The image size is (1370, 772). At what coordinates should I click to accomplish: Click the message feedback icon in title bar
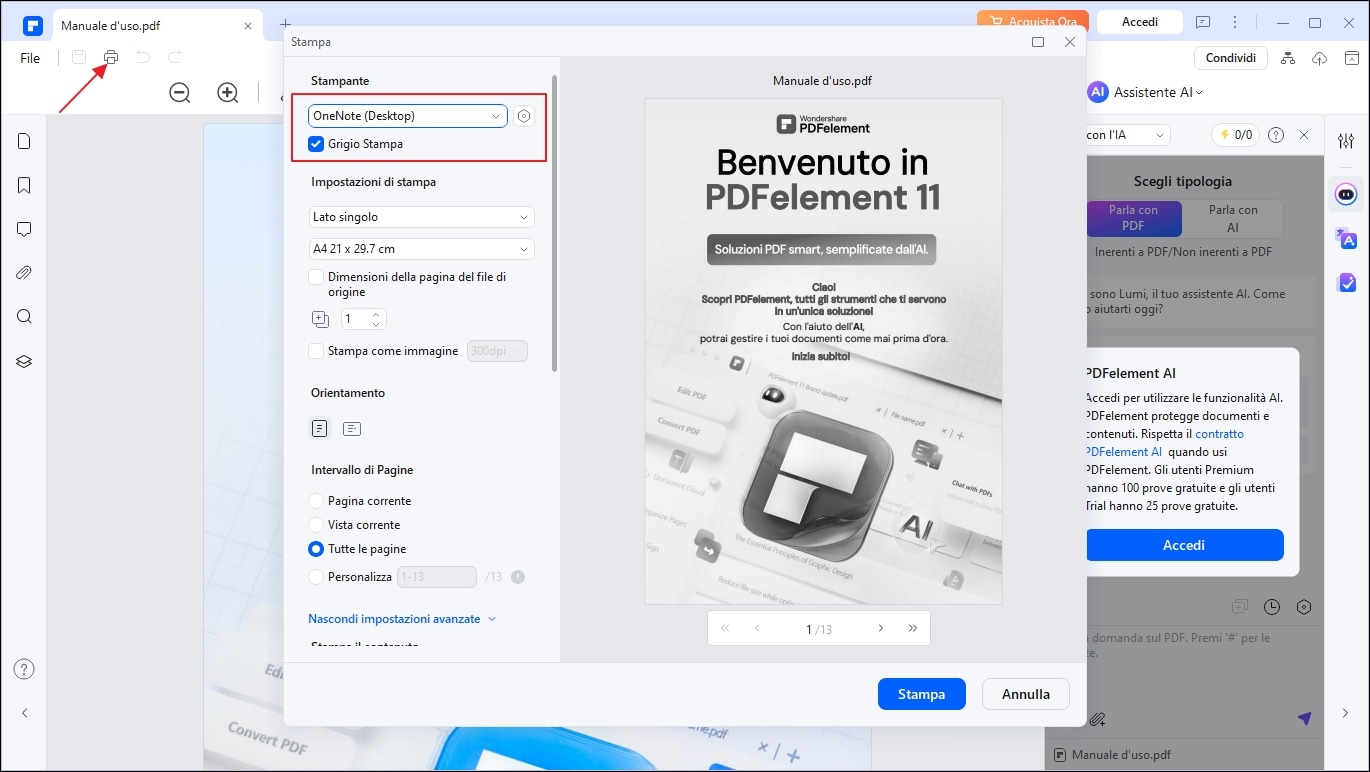1203,22
